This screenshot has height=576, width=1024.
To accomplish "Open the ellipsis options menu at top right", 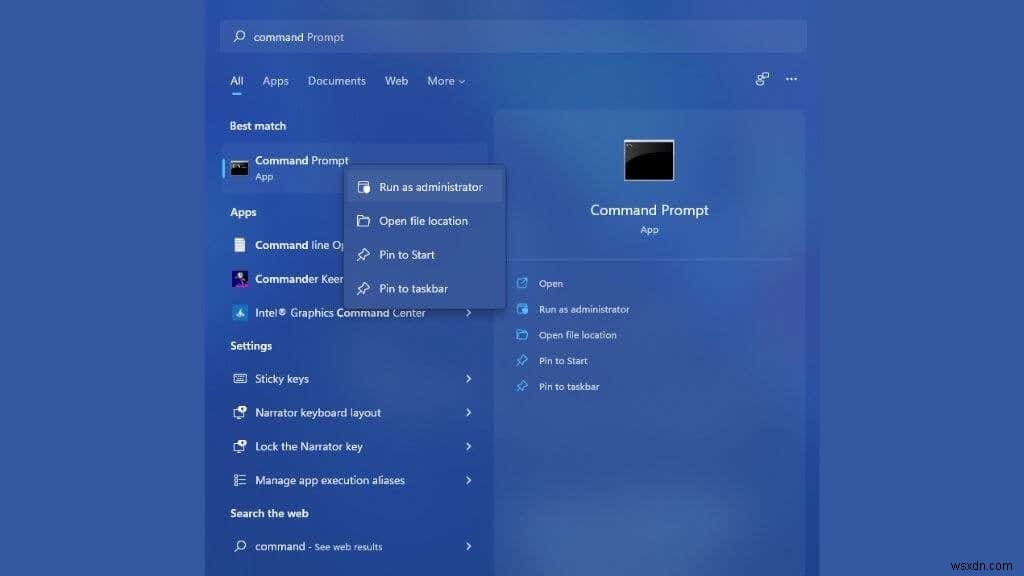I will click(x=791, y=80).
